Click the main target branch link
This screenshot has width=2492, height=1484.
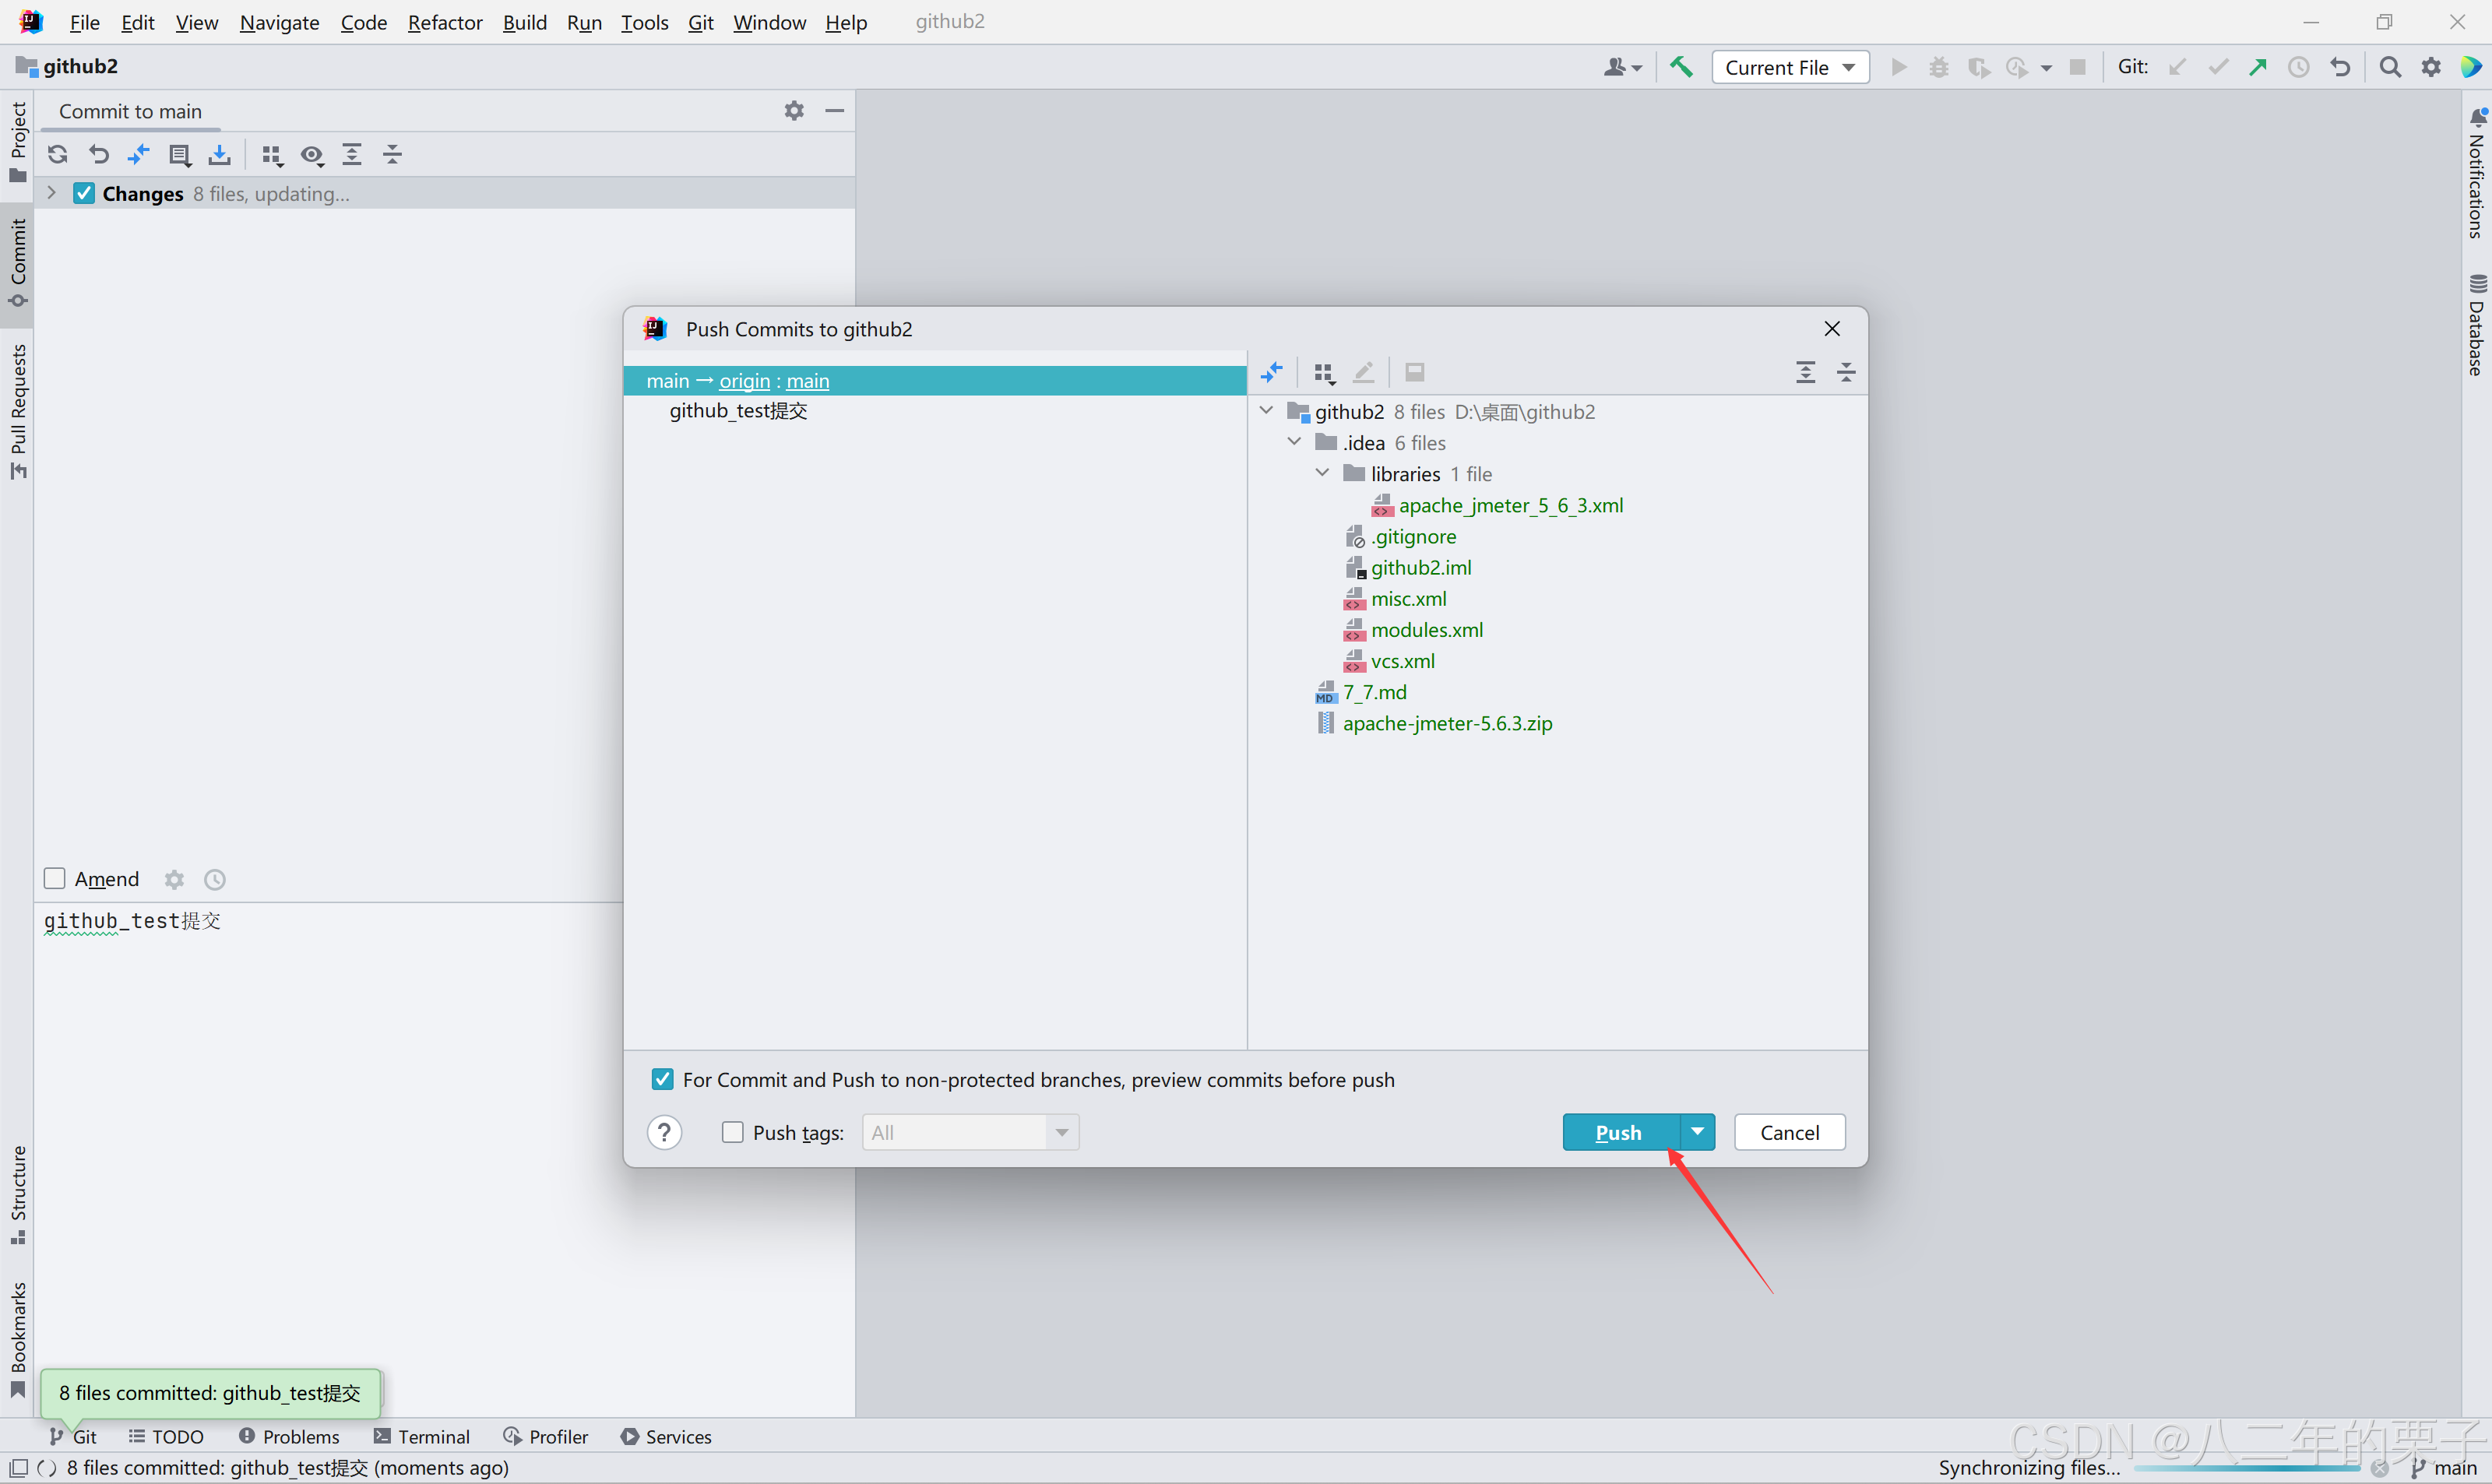click(x=808, y=380)
